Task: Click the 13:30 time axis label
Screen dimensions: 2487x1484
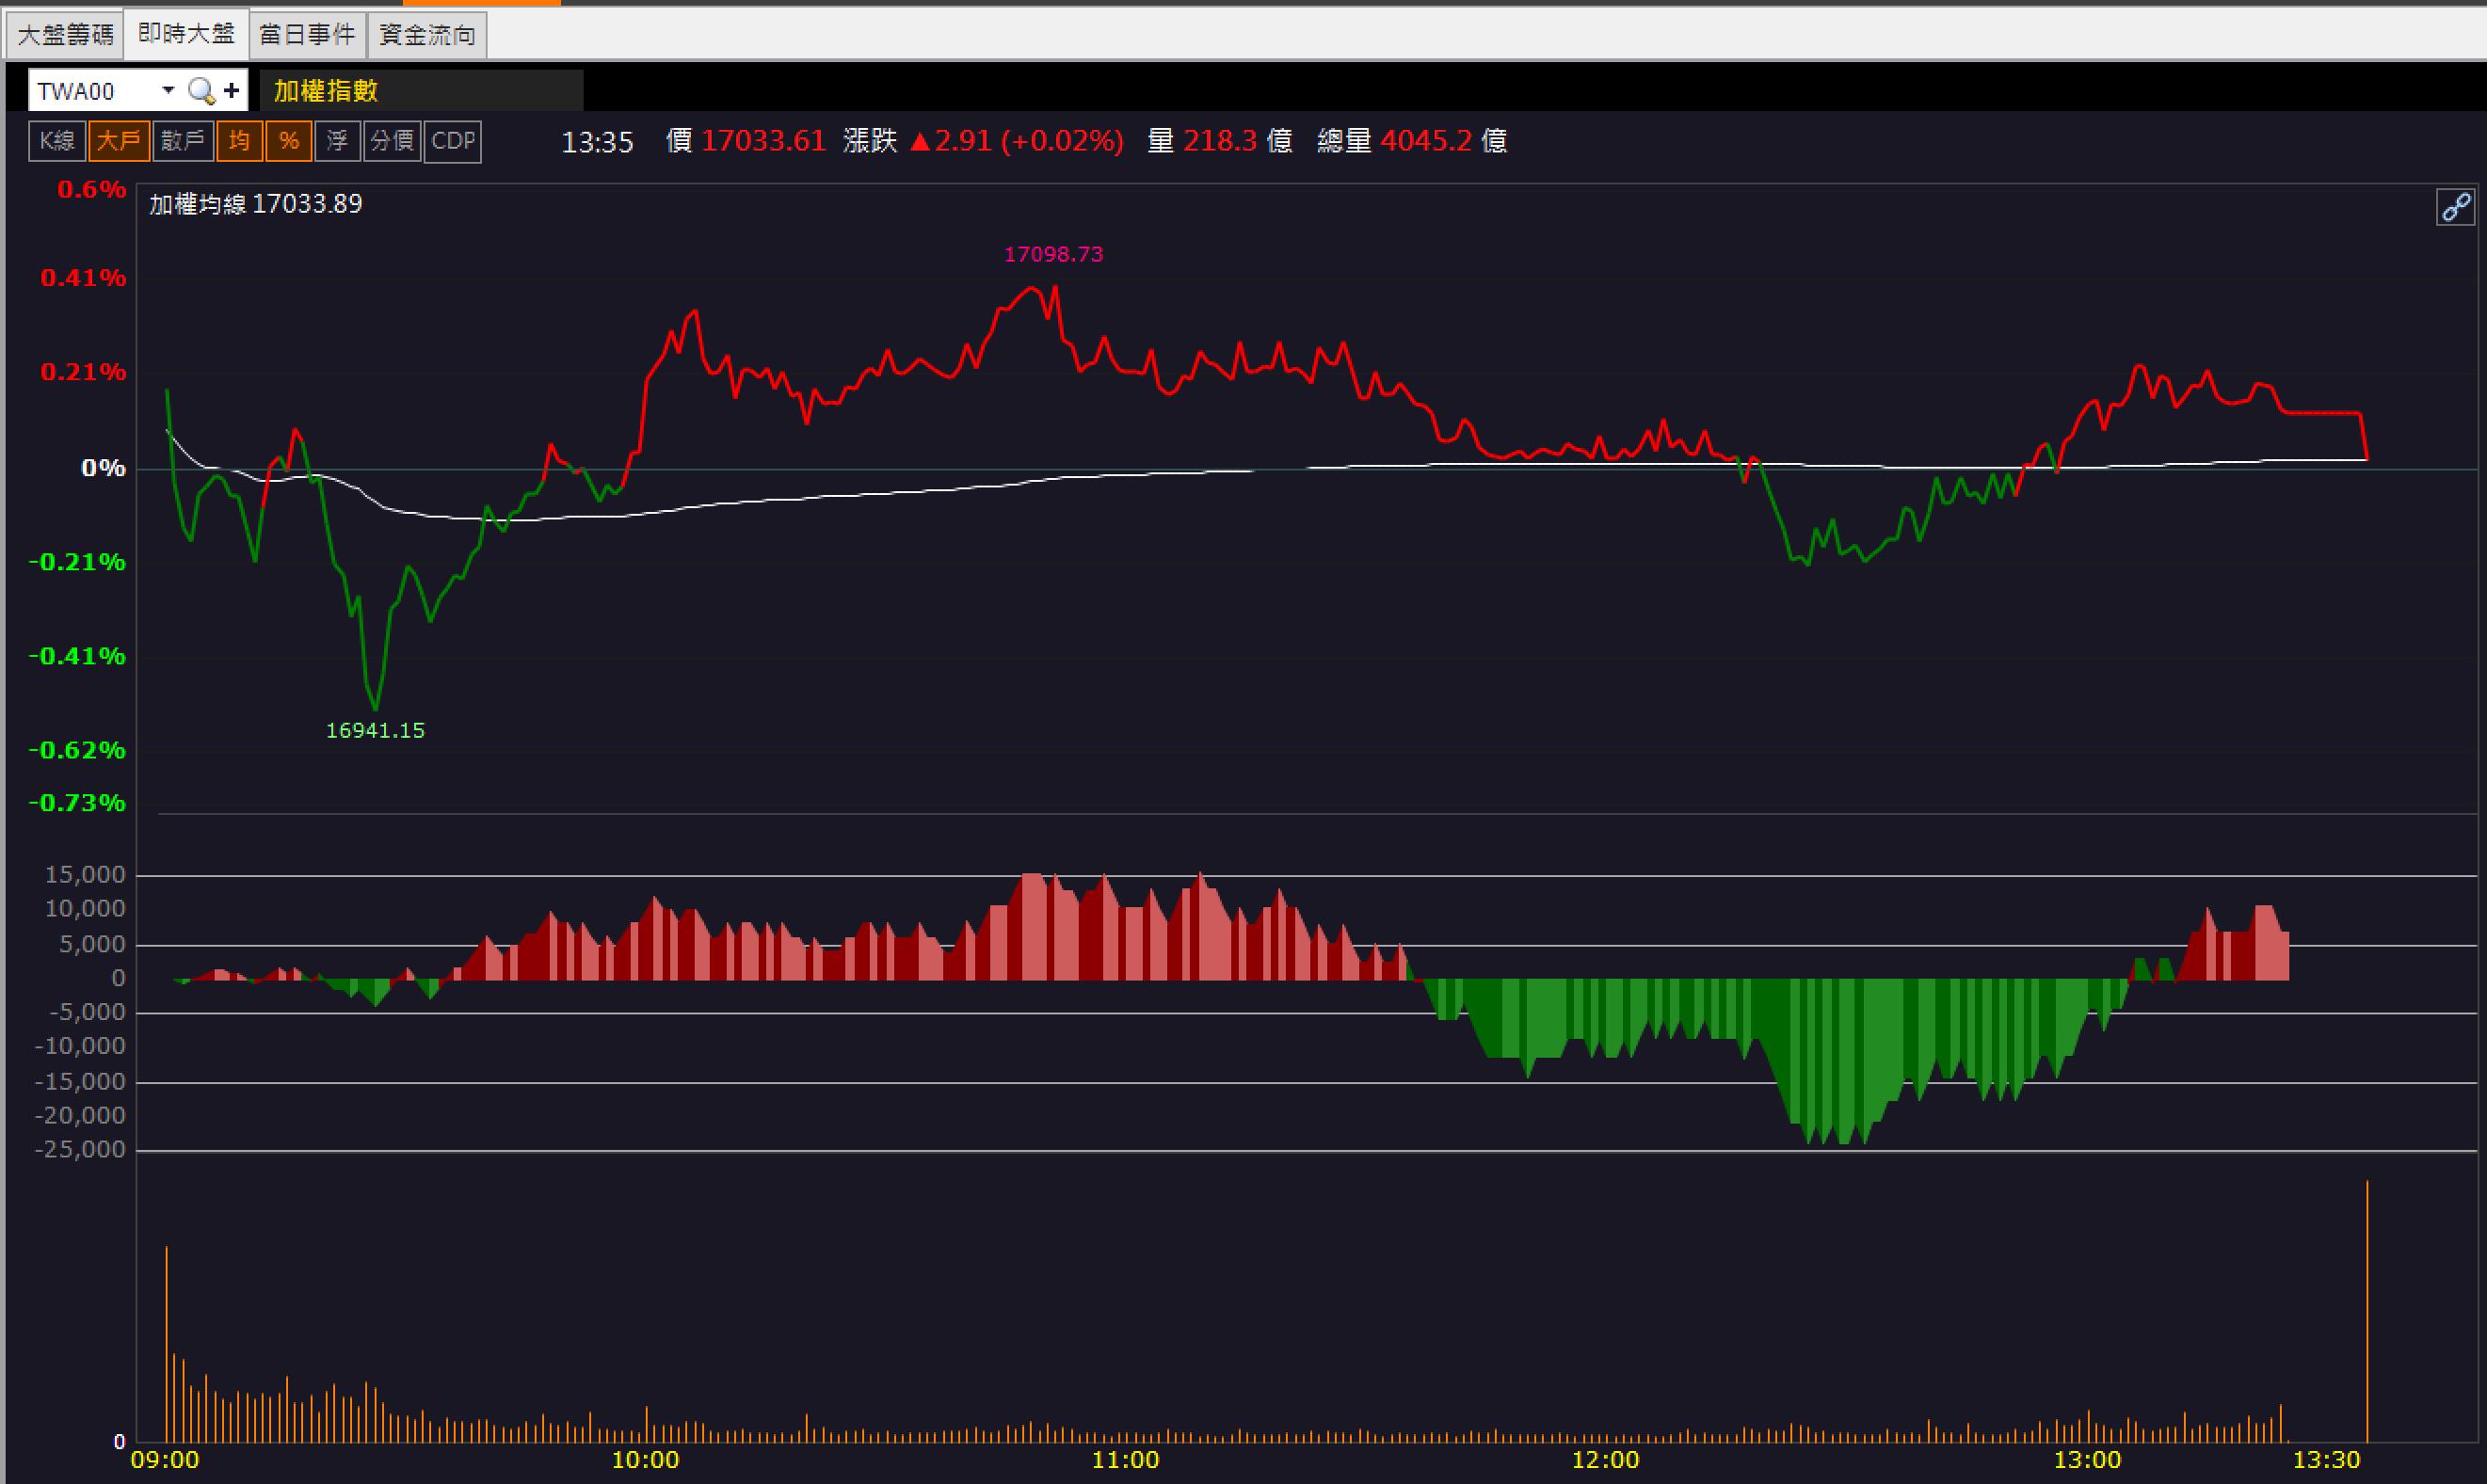Action: coord(2326,1460)
